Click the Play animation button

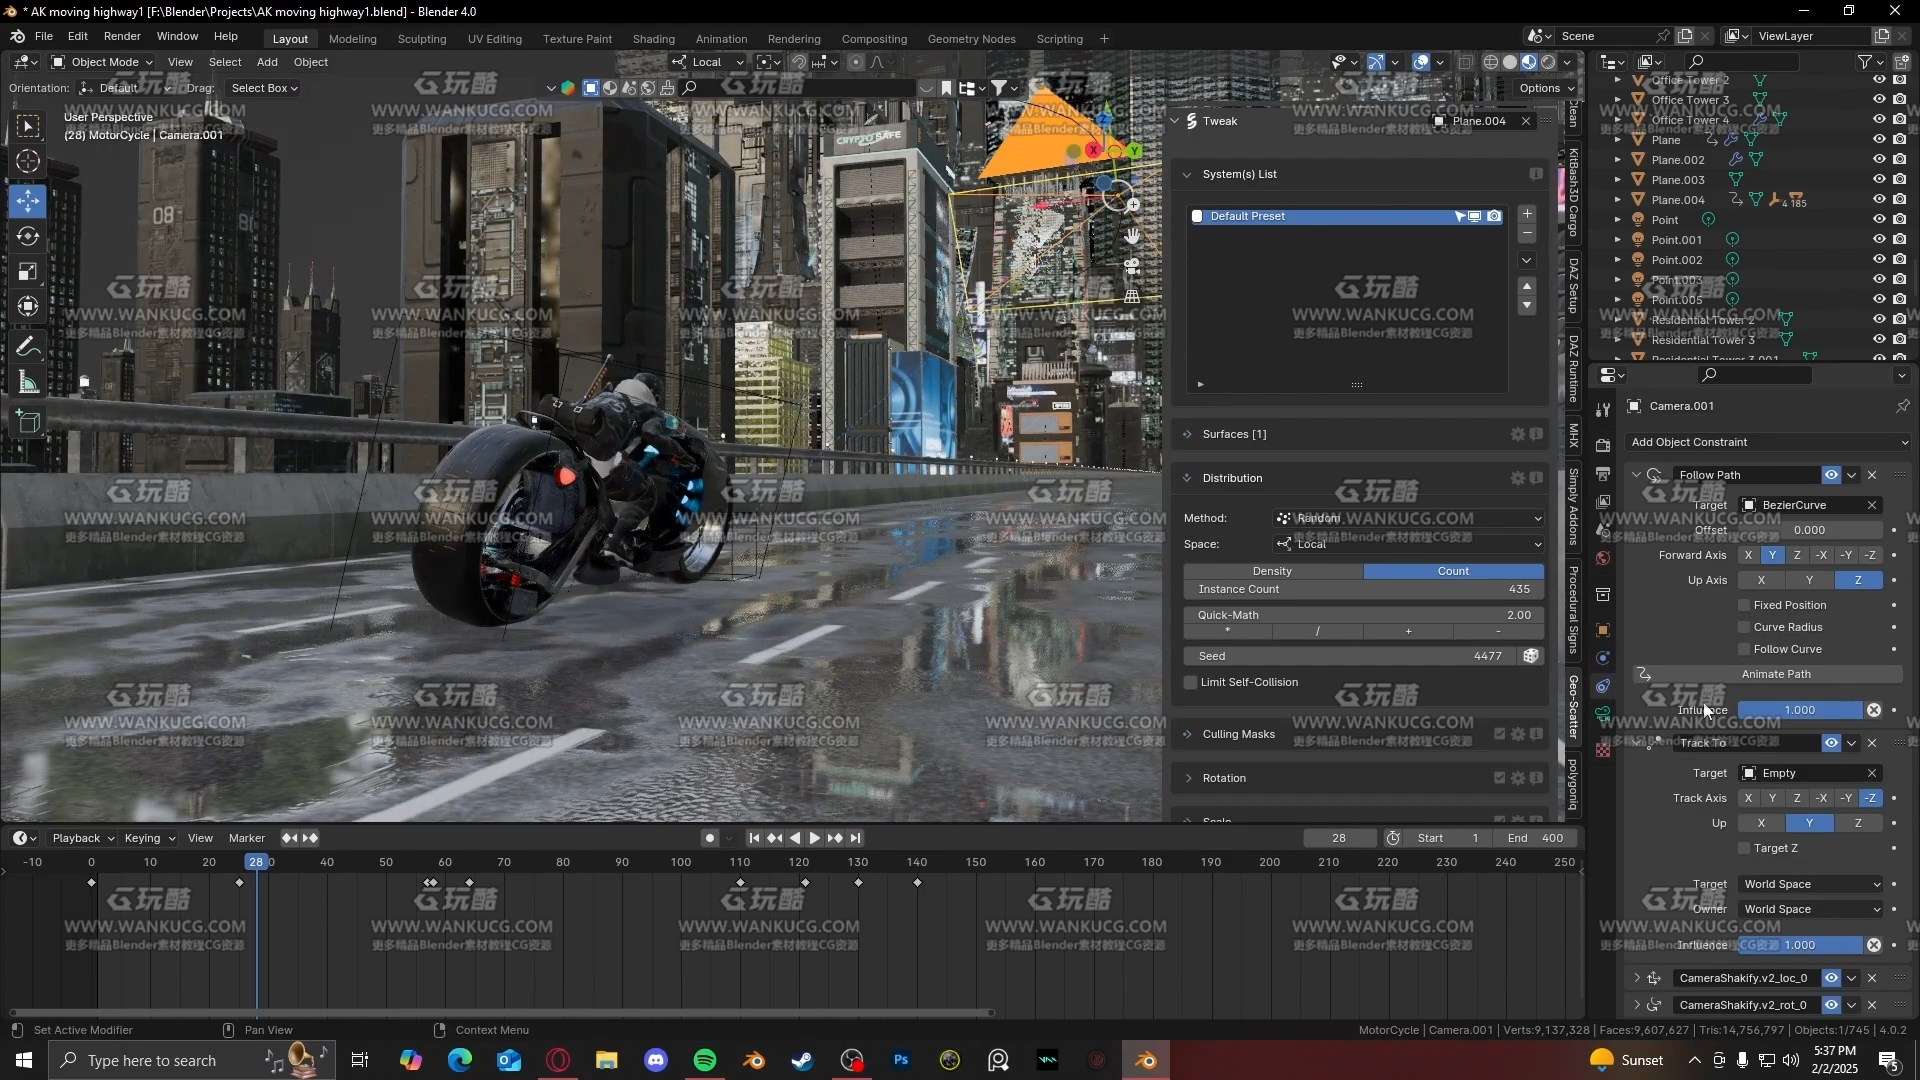coord(814,838)
